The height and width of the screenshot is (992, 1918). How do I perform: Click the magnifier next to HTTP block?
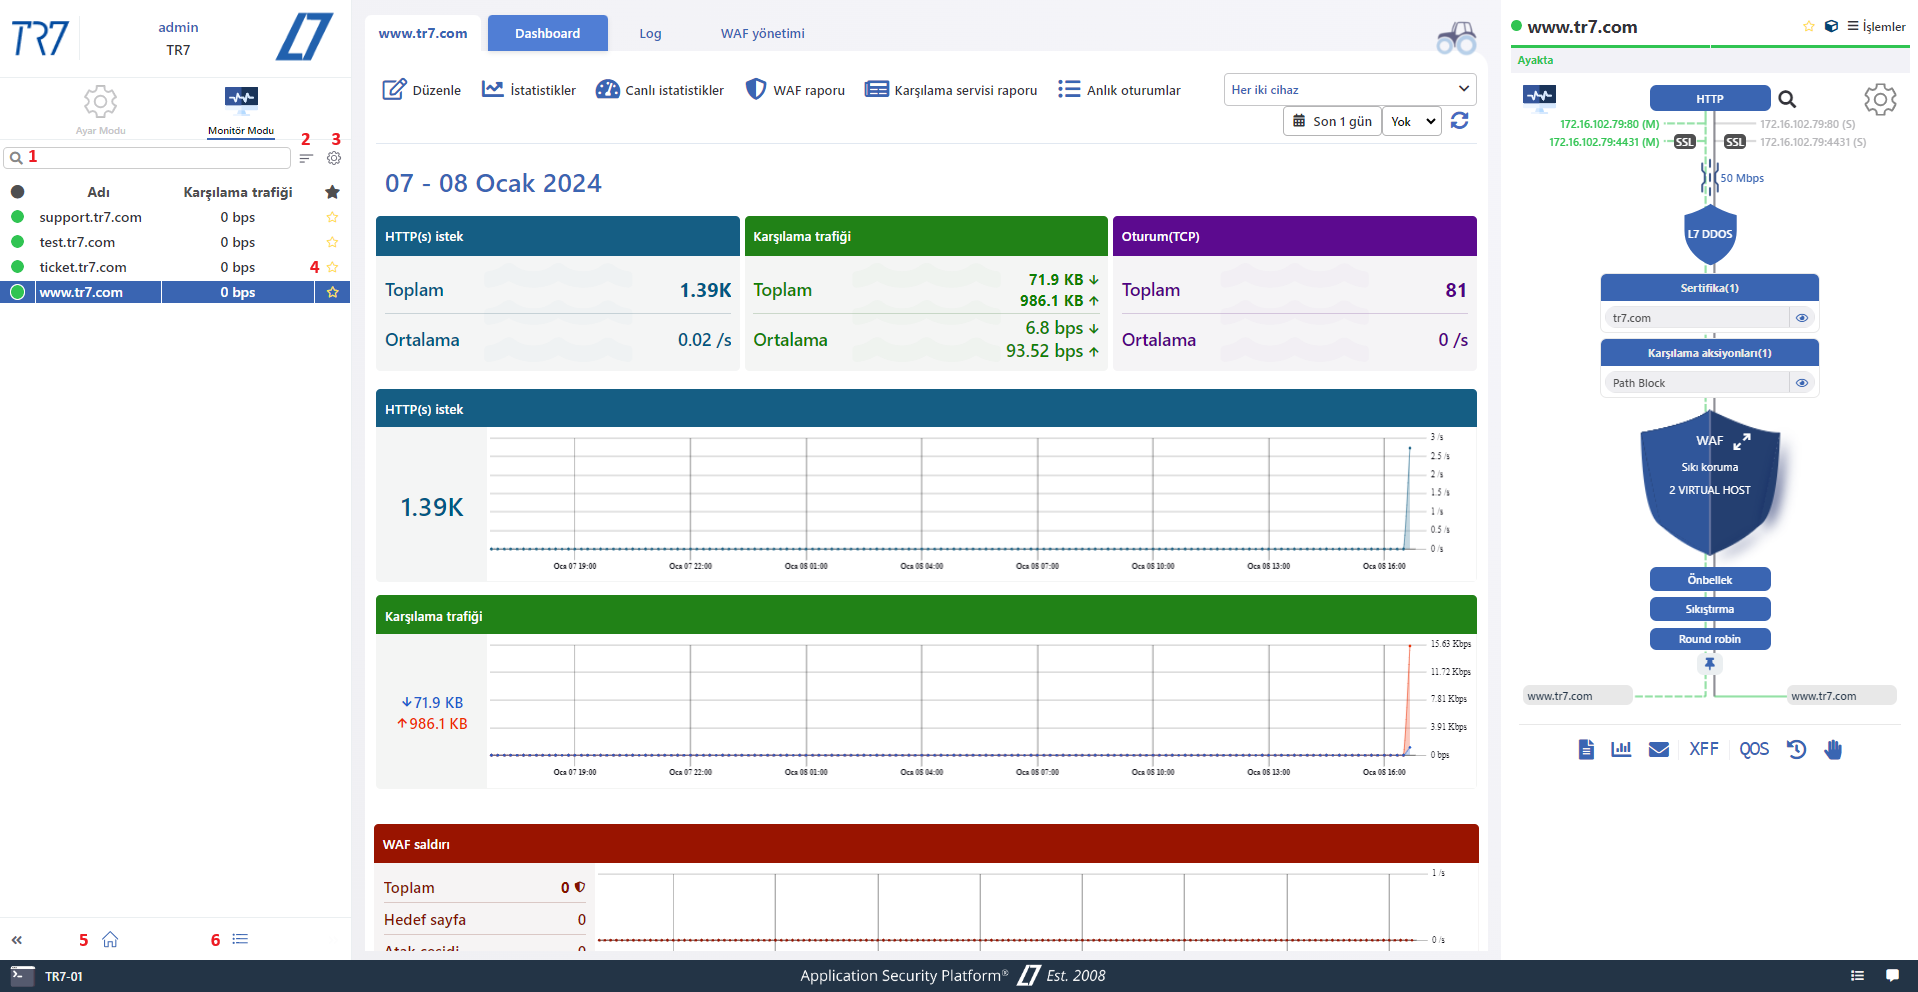point(1787,99)
